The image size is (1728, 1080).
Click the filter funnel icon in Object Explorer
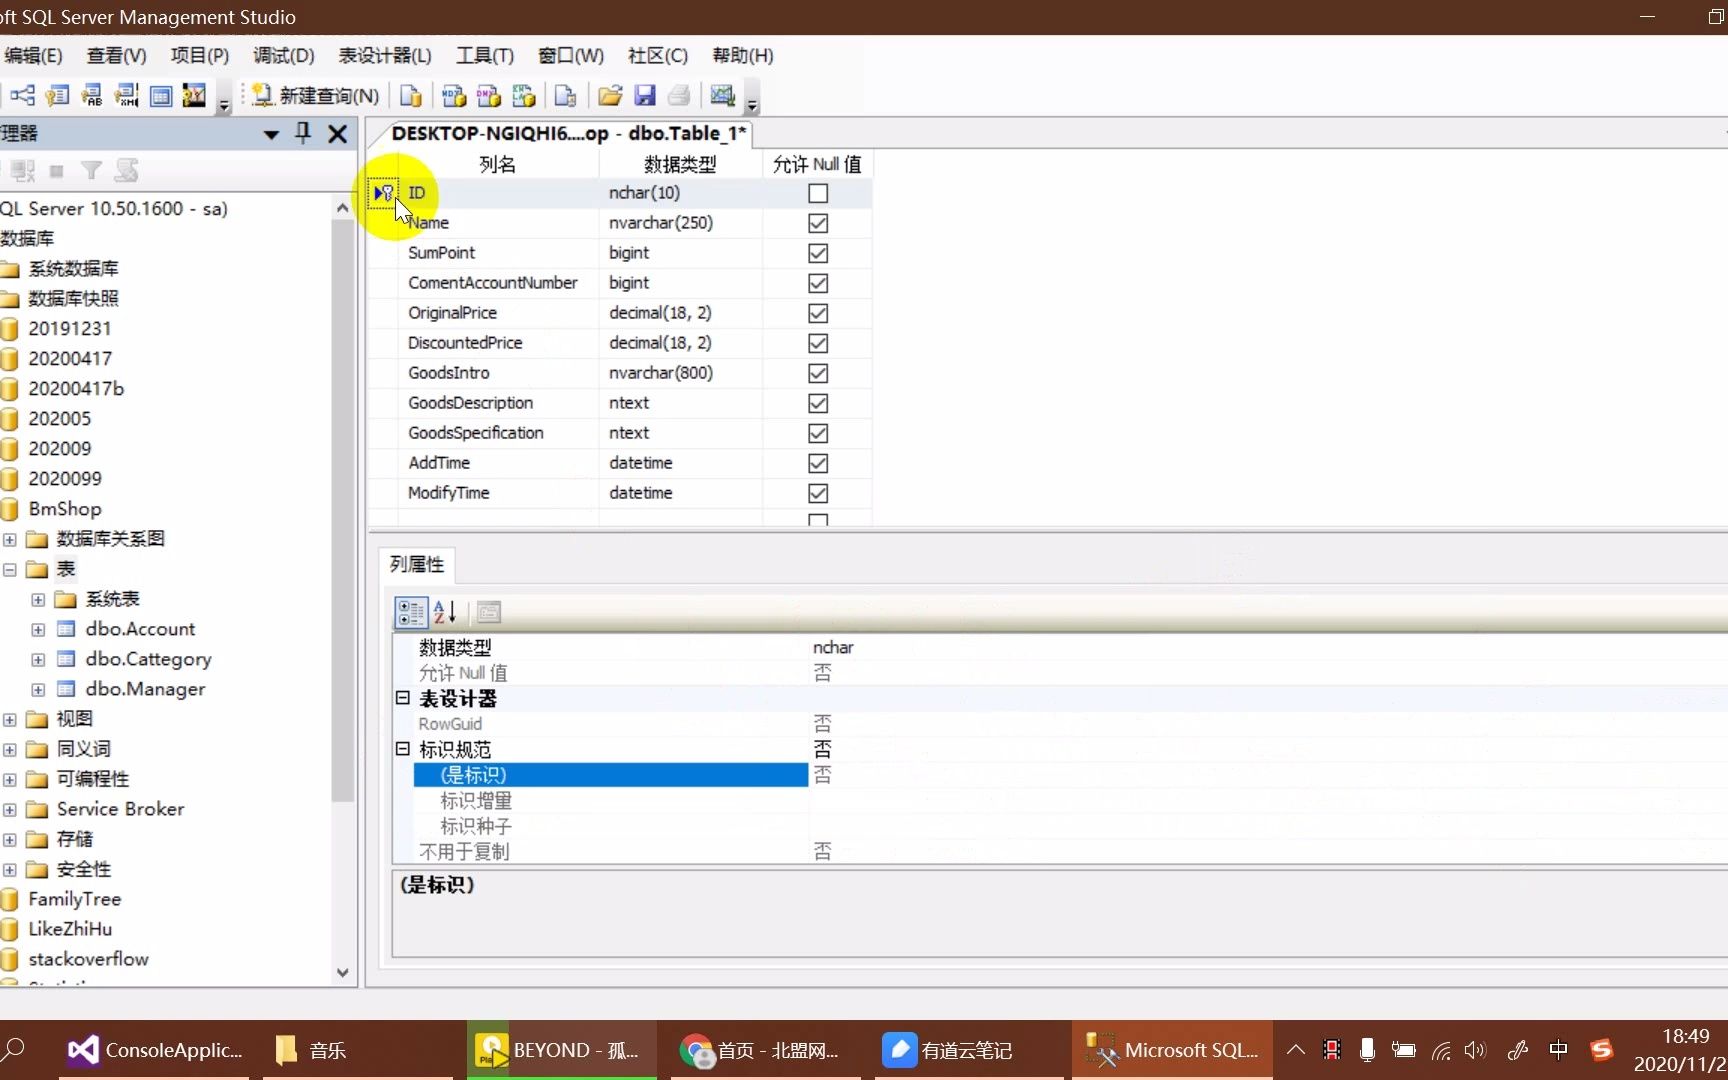(x=91, y=171)
